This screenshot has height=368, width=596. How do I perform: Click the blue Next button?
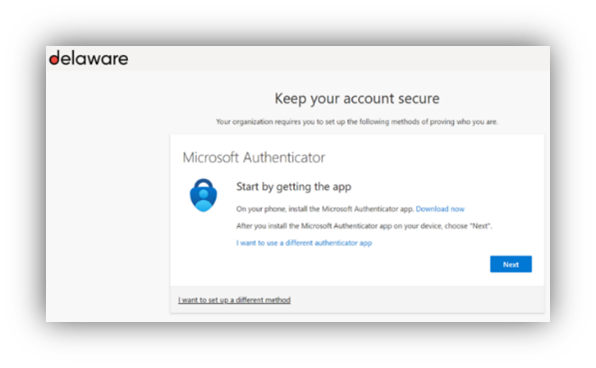pos(511,264)
